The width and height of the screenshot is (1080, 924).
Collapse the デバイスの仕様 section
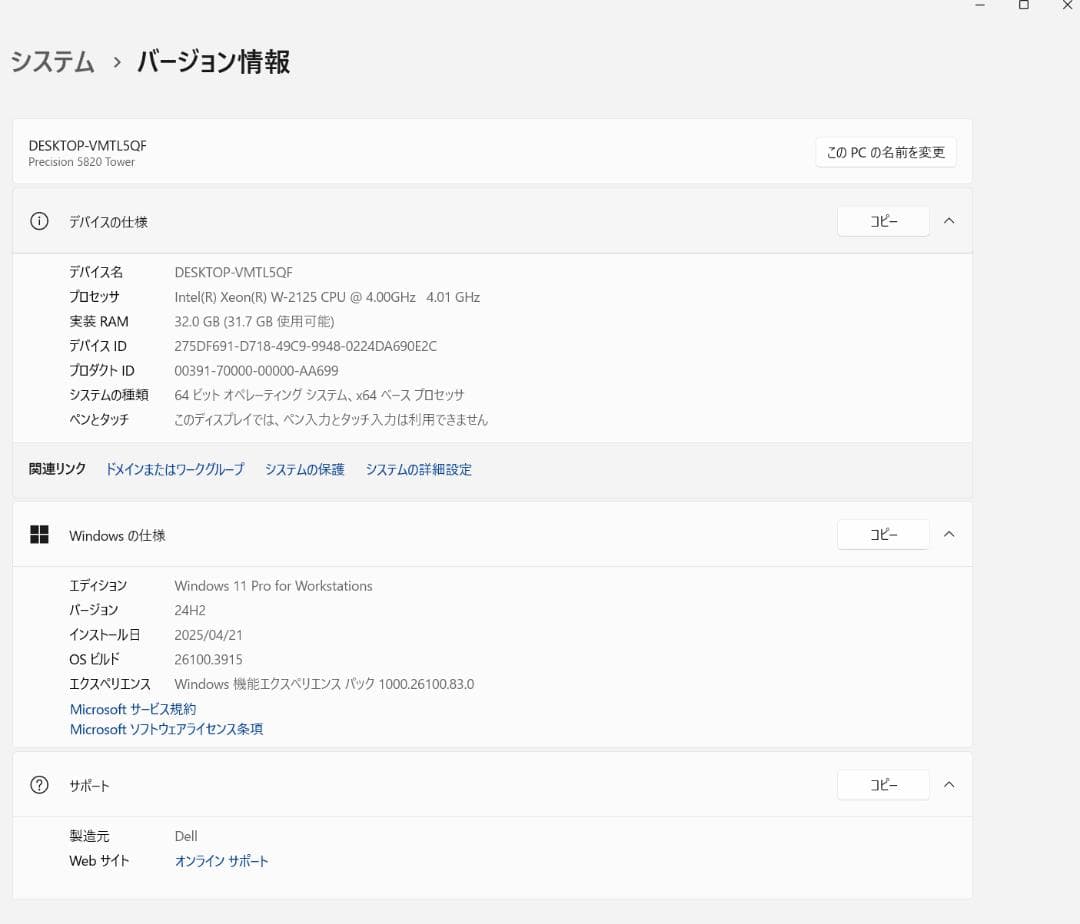coord(949,221)
